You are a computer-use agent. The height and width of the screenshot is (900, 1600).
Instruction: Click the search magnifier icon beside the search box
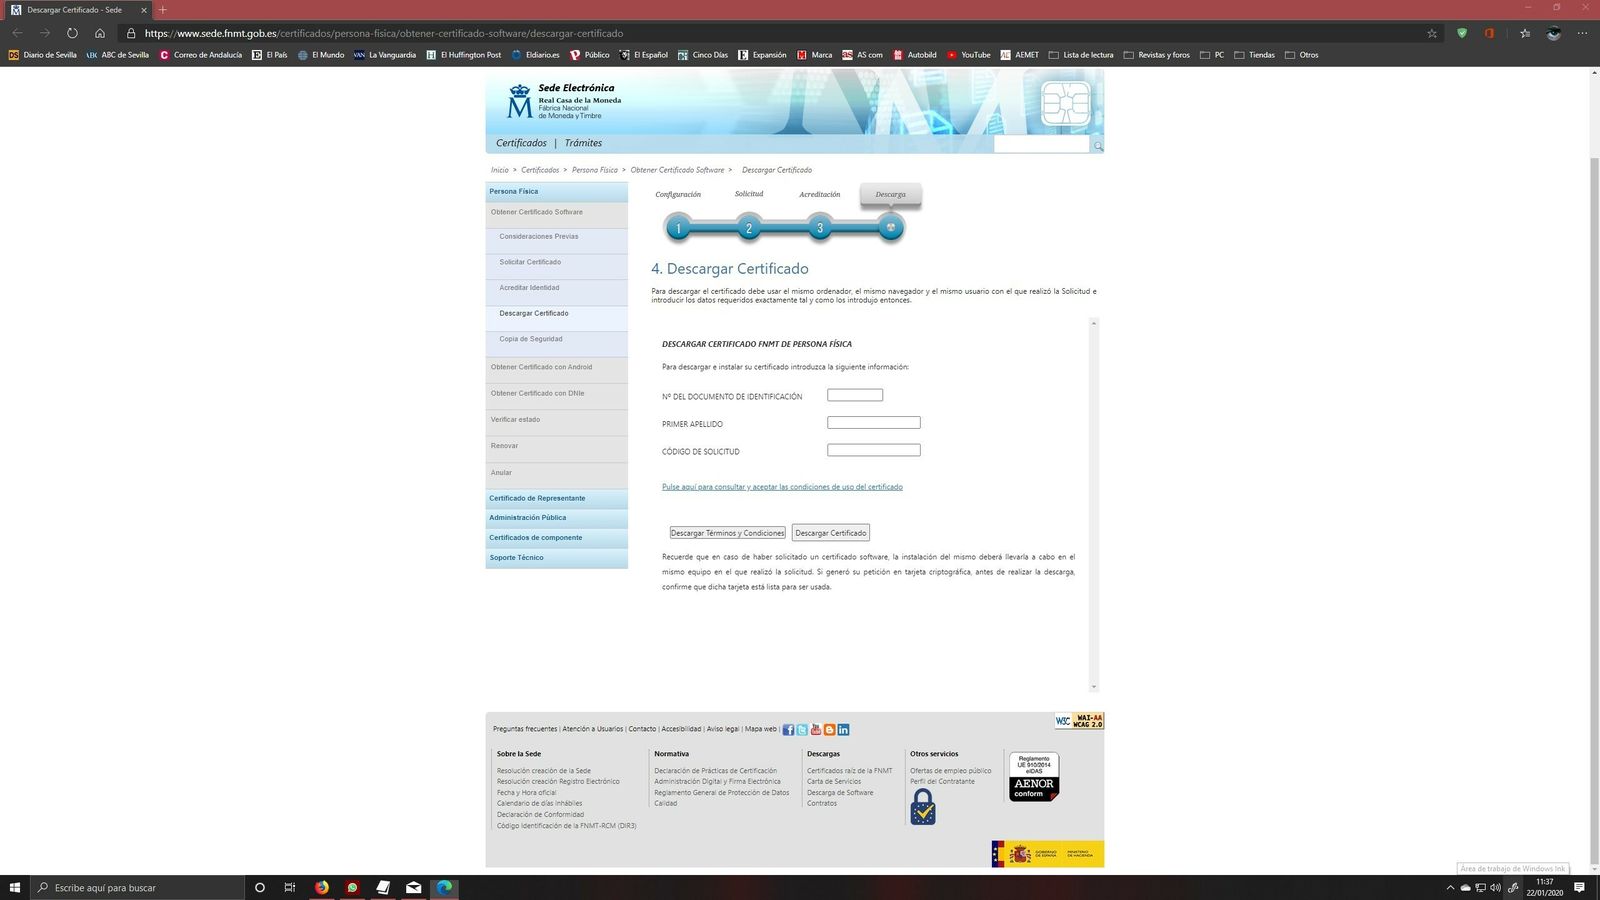point(1096,145)
